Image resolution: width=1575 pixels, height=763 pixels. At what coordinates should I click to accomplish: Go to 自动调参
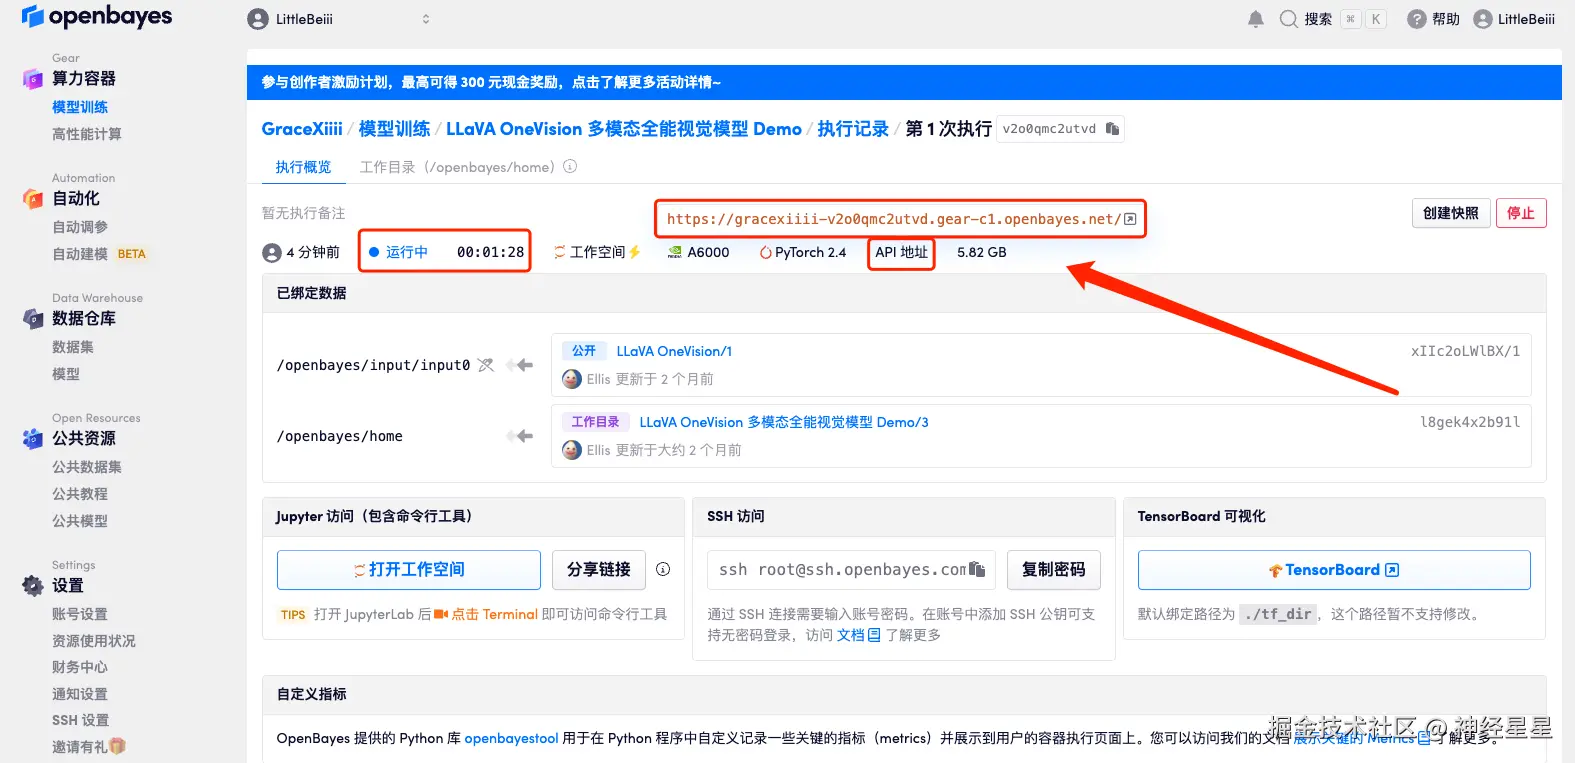click(80, 227)
